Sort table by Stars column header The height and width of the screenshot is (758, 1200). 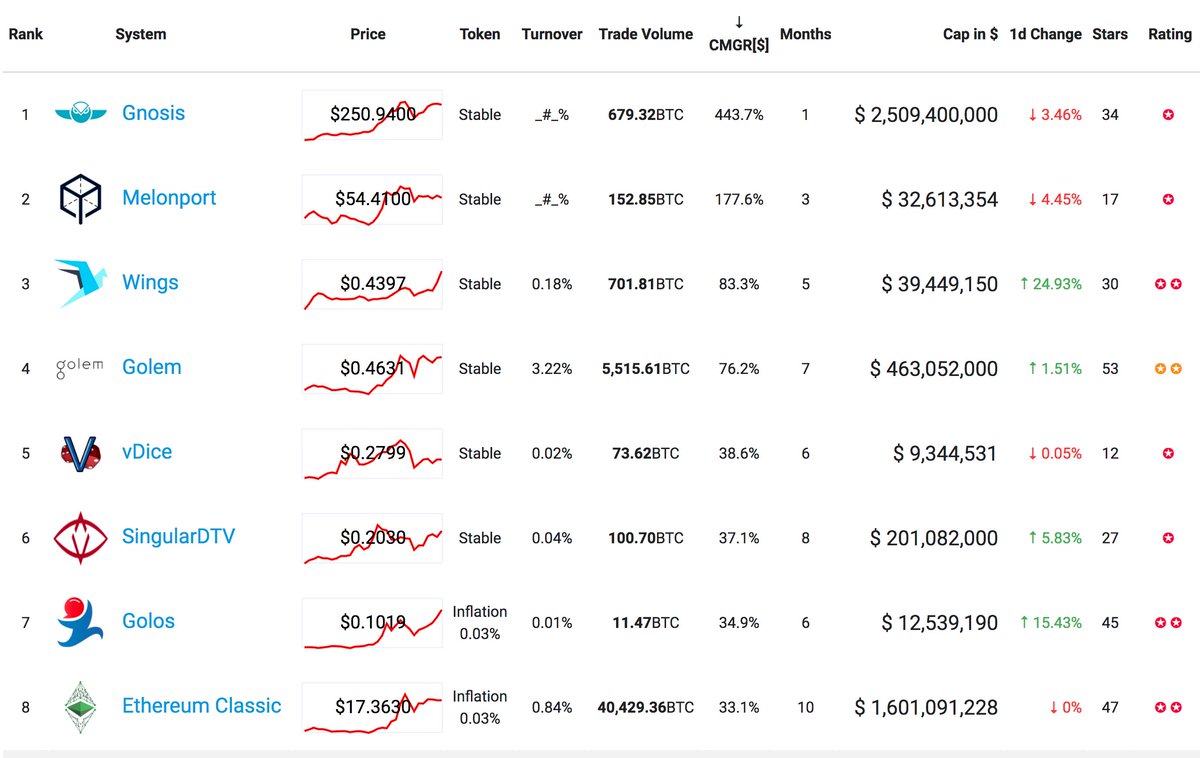1110,34
